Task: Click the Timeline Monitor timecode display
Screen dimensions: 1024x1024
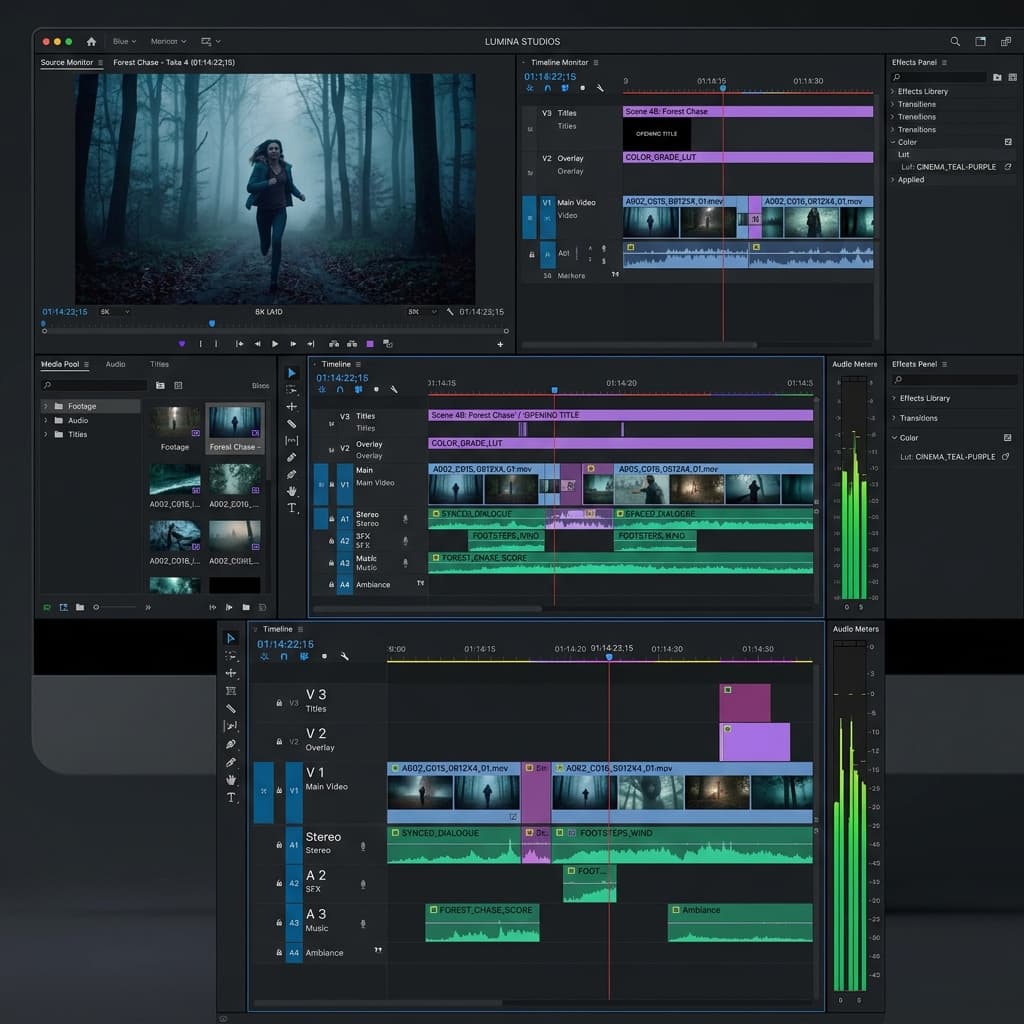Action: click(x=550, y=76)
